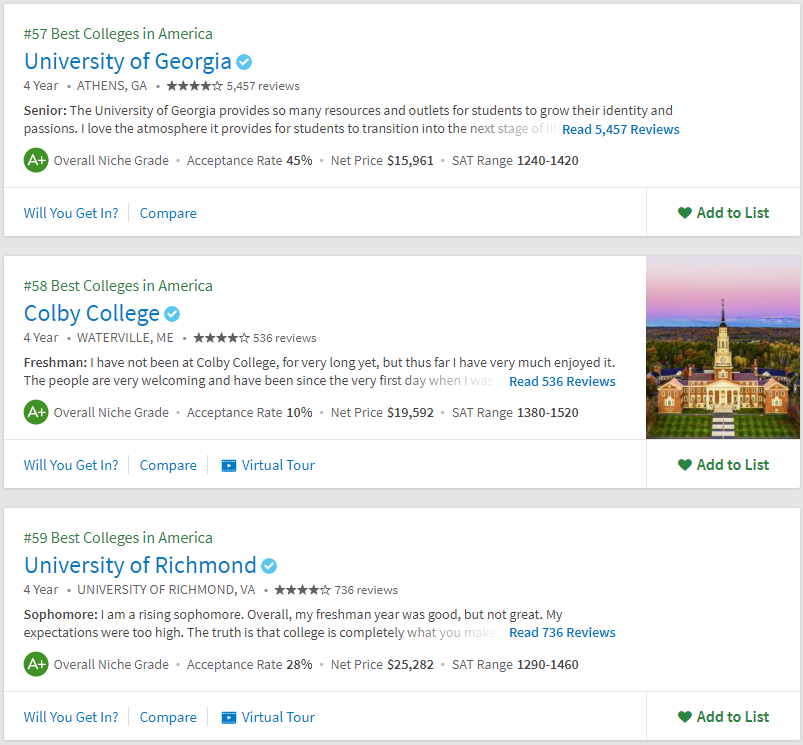
Task: Click star rating for University of Georgia
Action: click(x=195, y=86)
